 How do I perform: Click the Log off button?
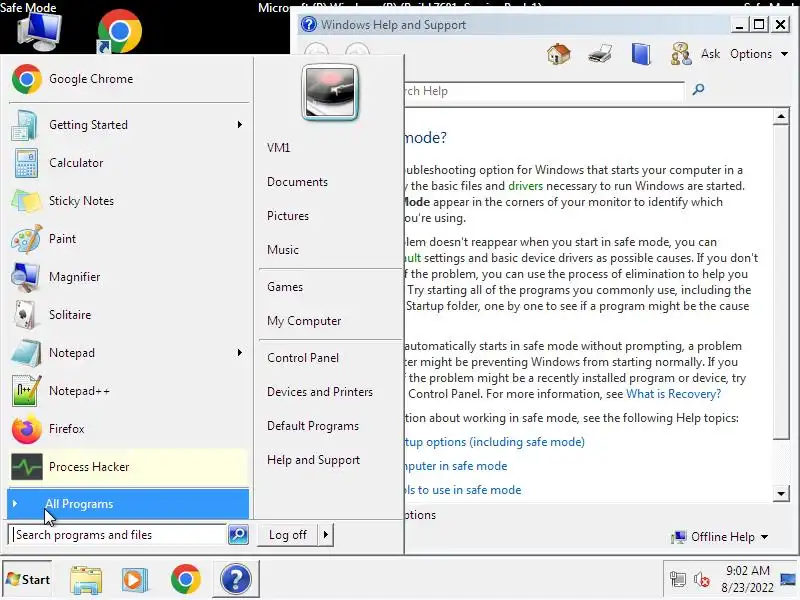(288, 535)
